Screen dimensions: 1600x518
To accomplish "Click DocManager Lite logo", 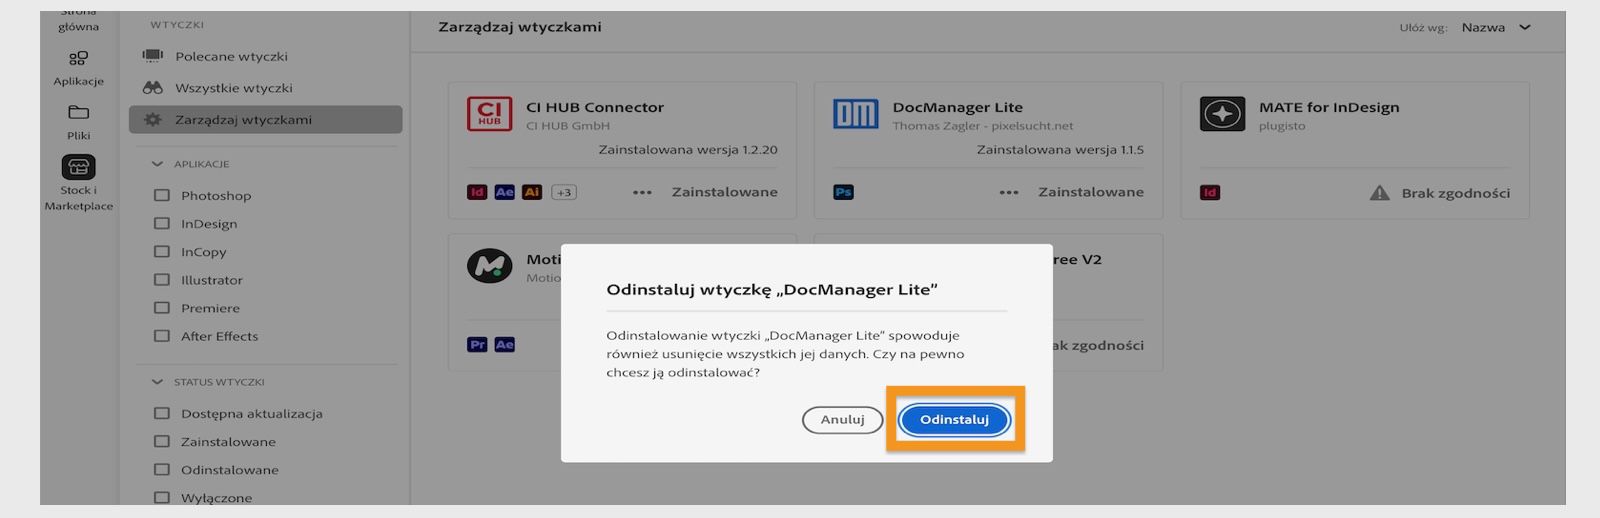I will pos(855,114).
